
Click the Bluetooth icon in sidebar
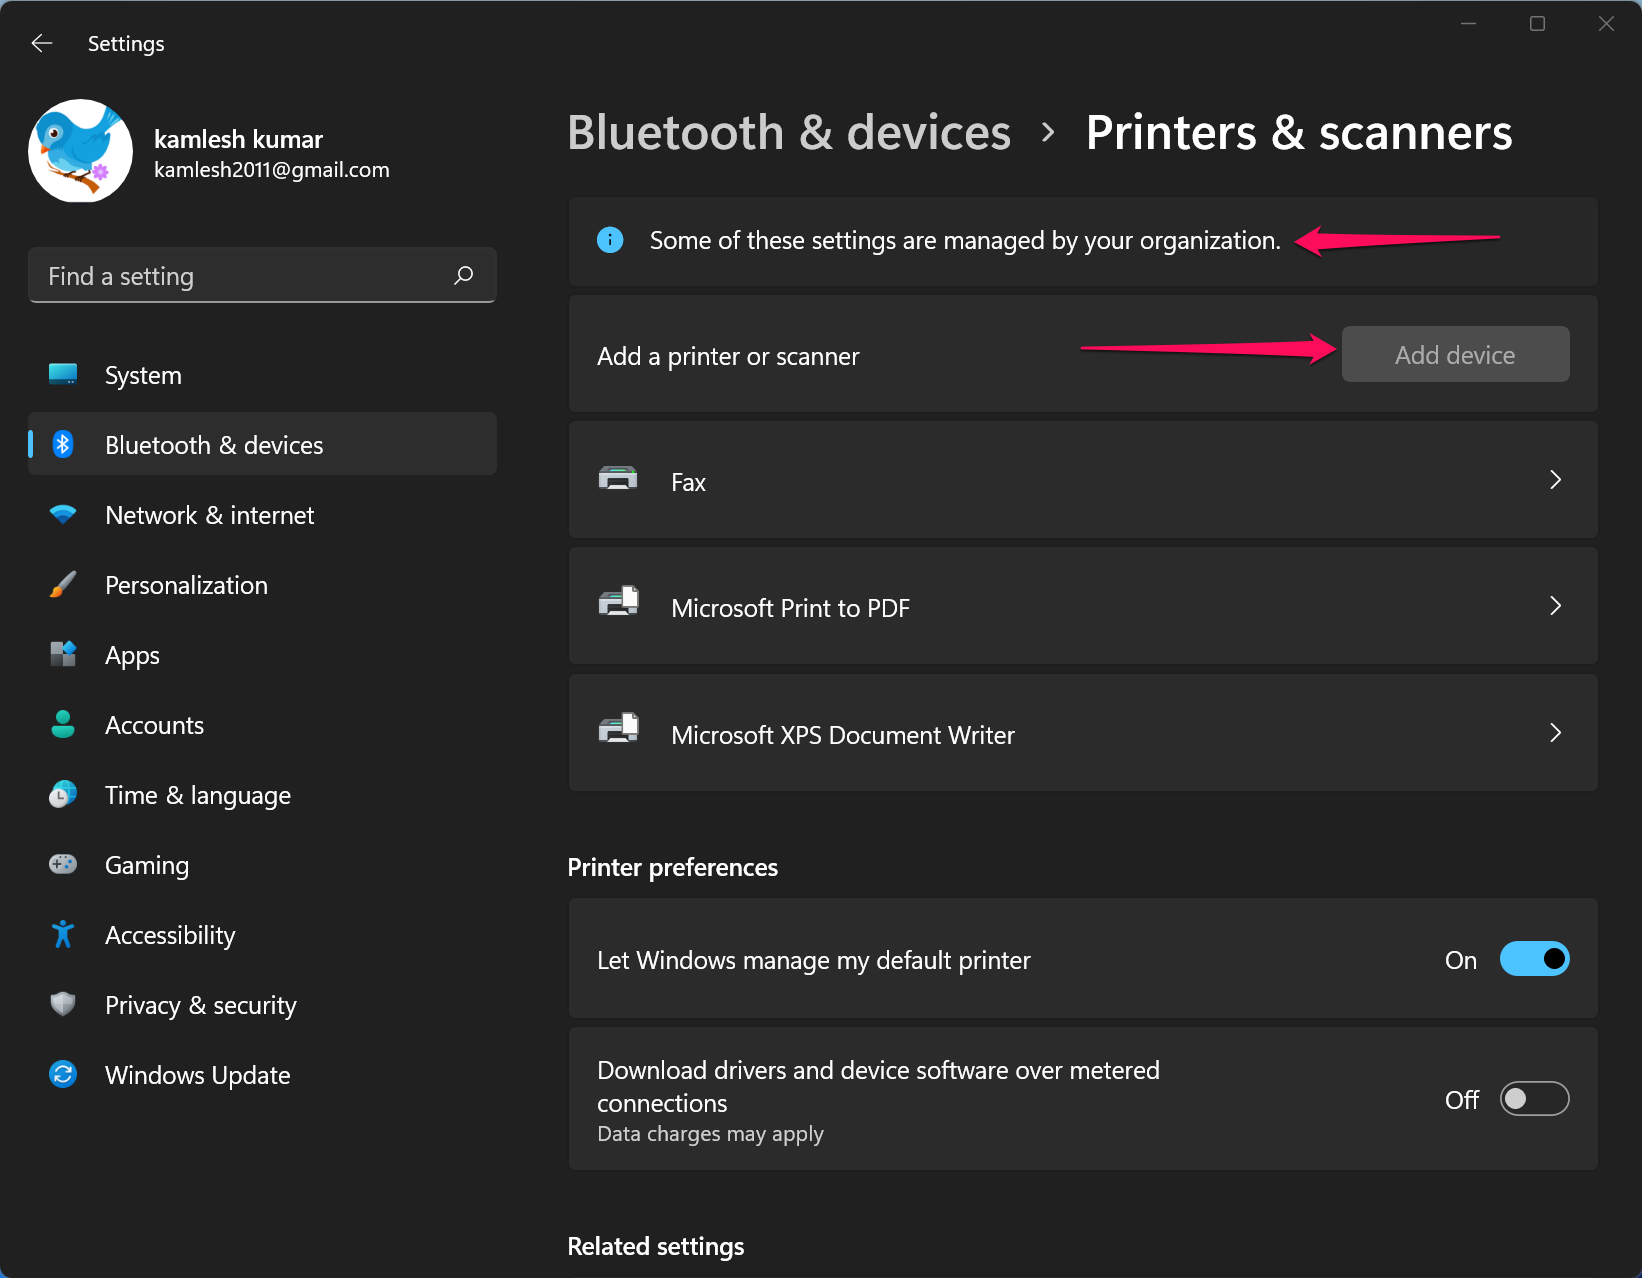pyautogui.click(x=63, y=444)
